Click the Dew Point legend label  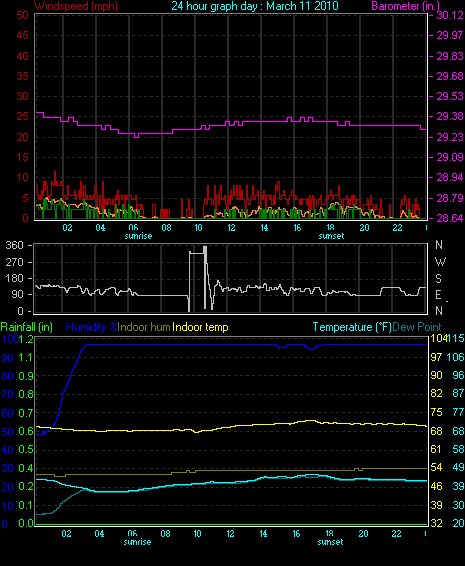pyautogui.click(x=417, y=327)
